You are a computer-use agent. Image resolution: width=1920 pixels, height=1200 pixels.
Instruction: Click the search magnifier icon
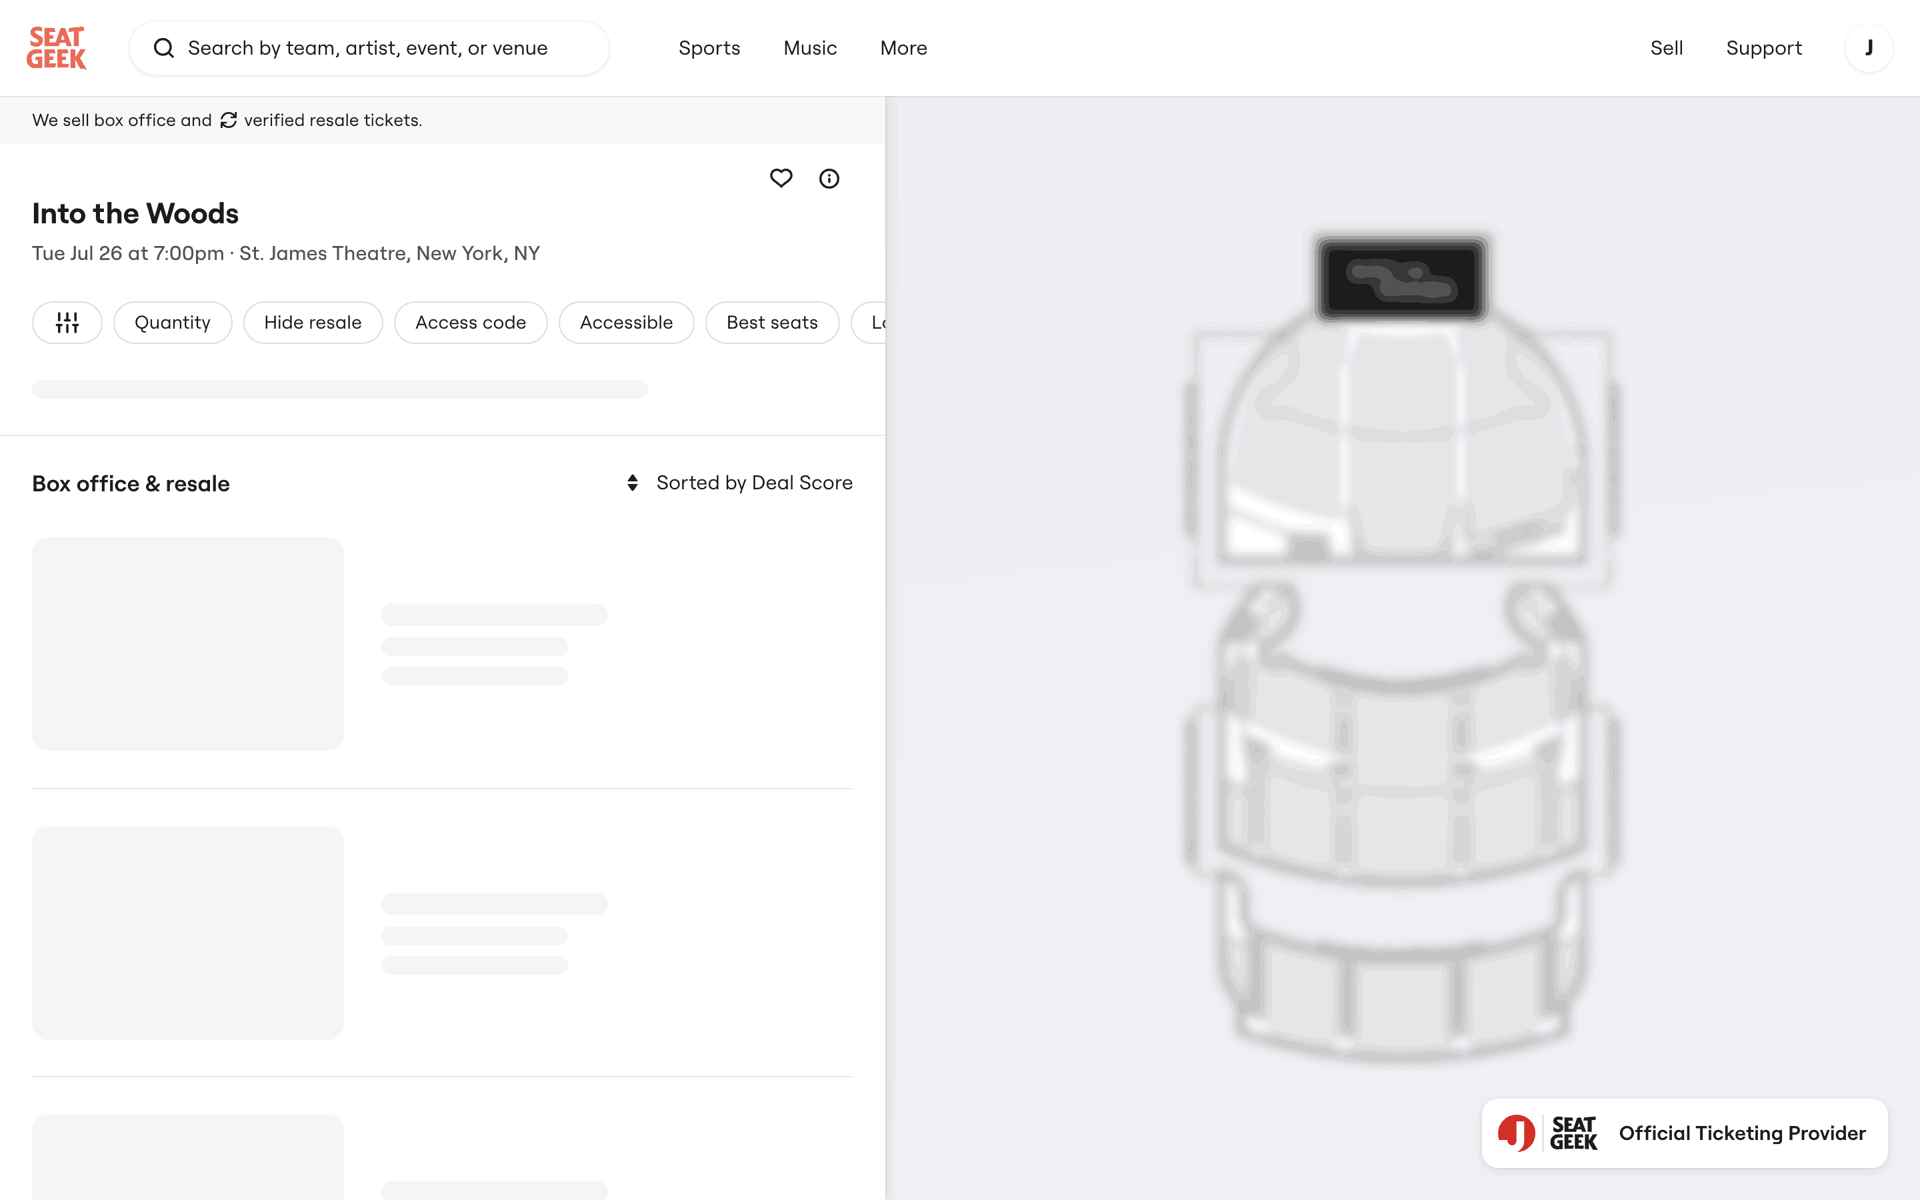point(164,48)
